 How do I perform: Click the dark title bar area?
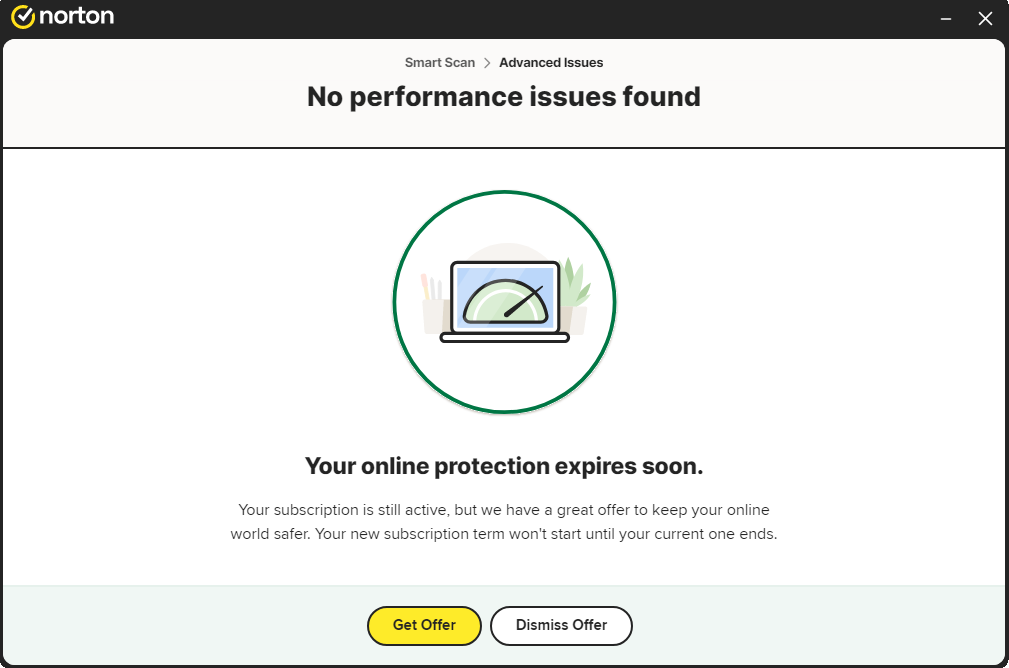pyautogui.click(x=515, y=18)
